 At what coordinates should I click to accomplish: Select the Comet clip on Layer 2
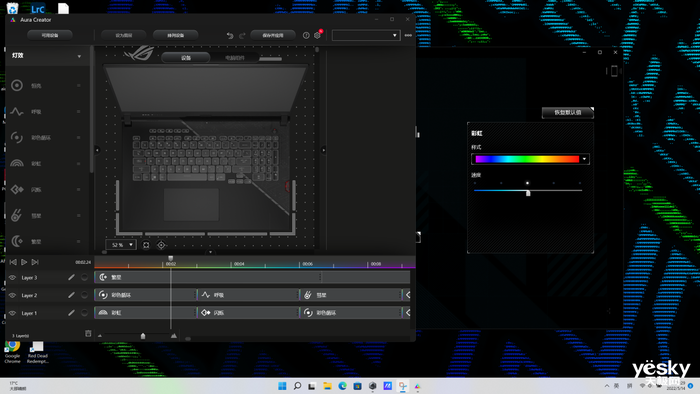351,295
